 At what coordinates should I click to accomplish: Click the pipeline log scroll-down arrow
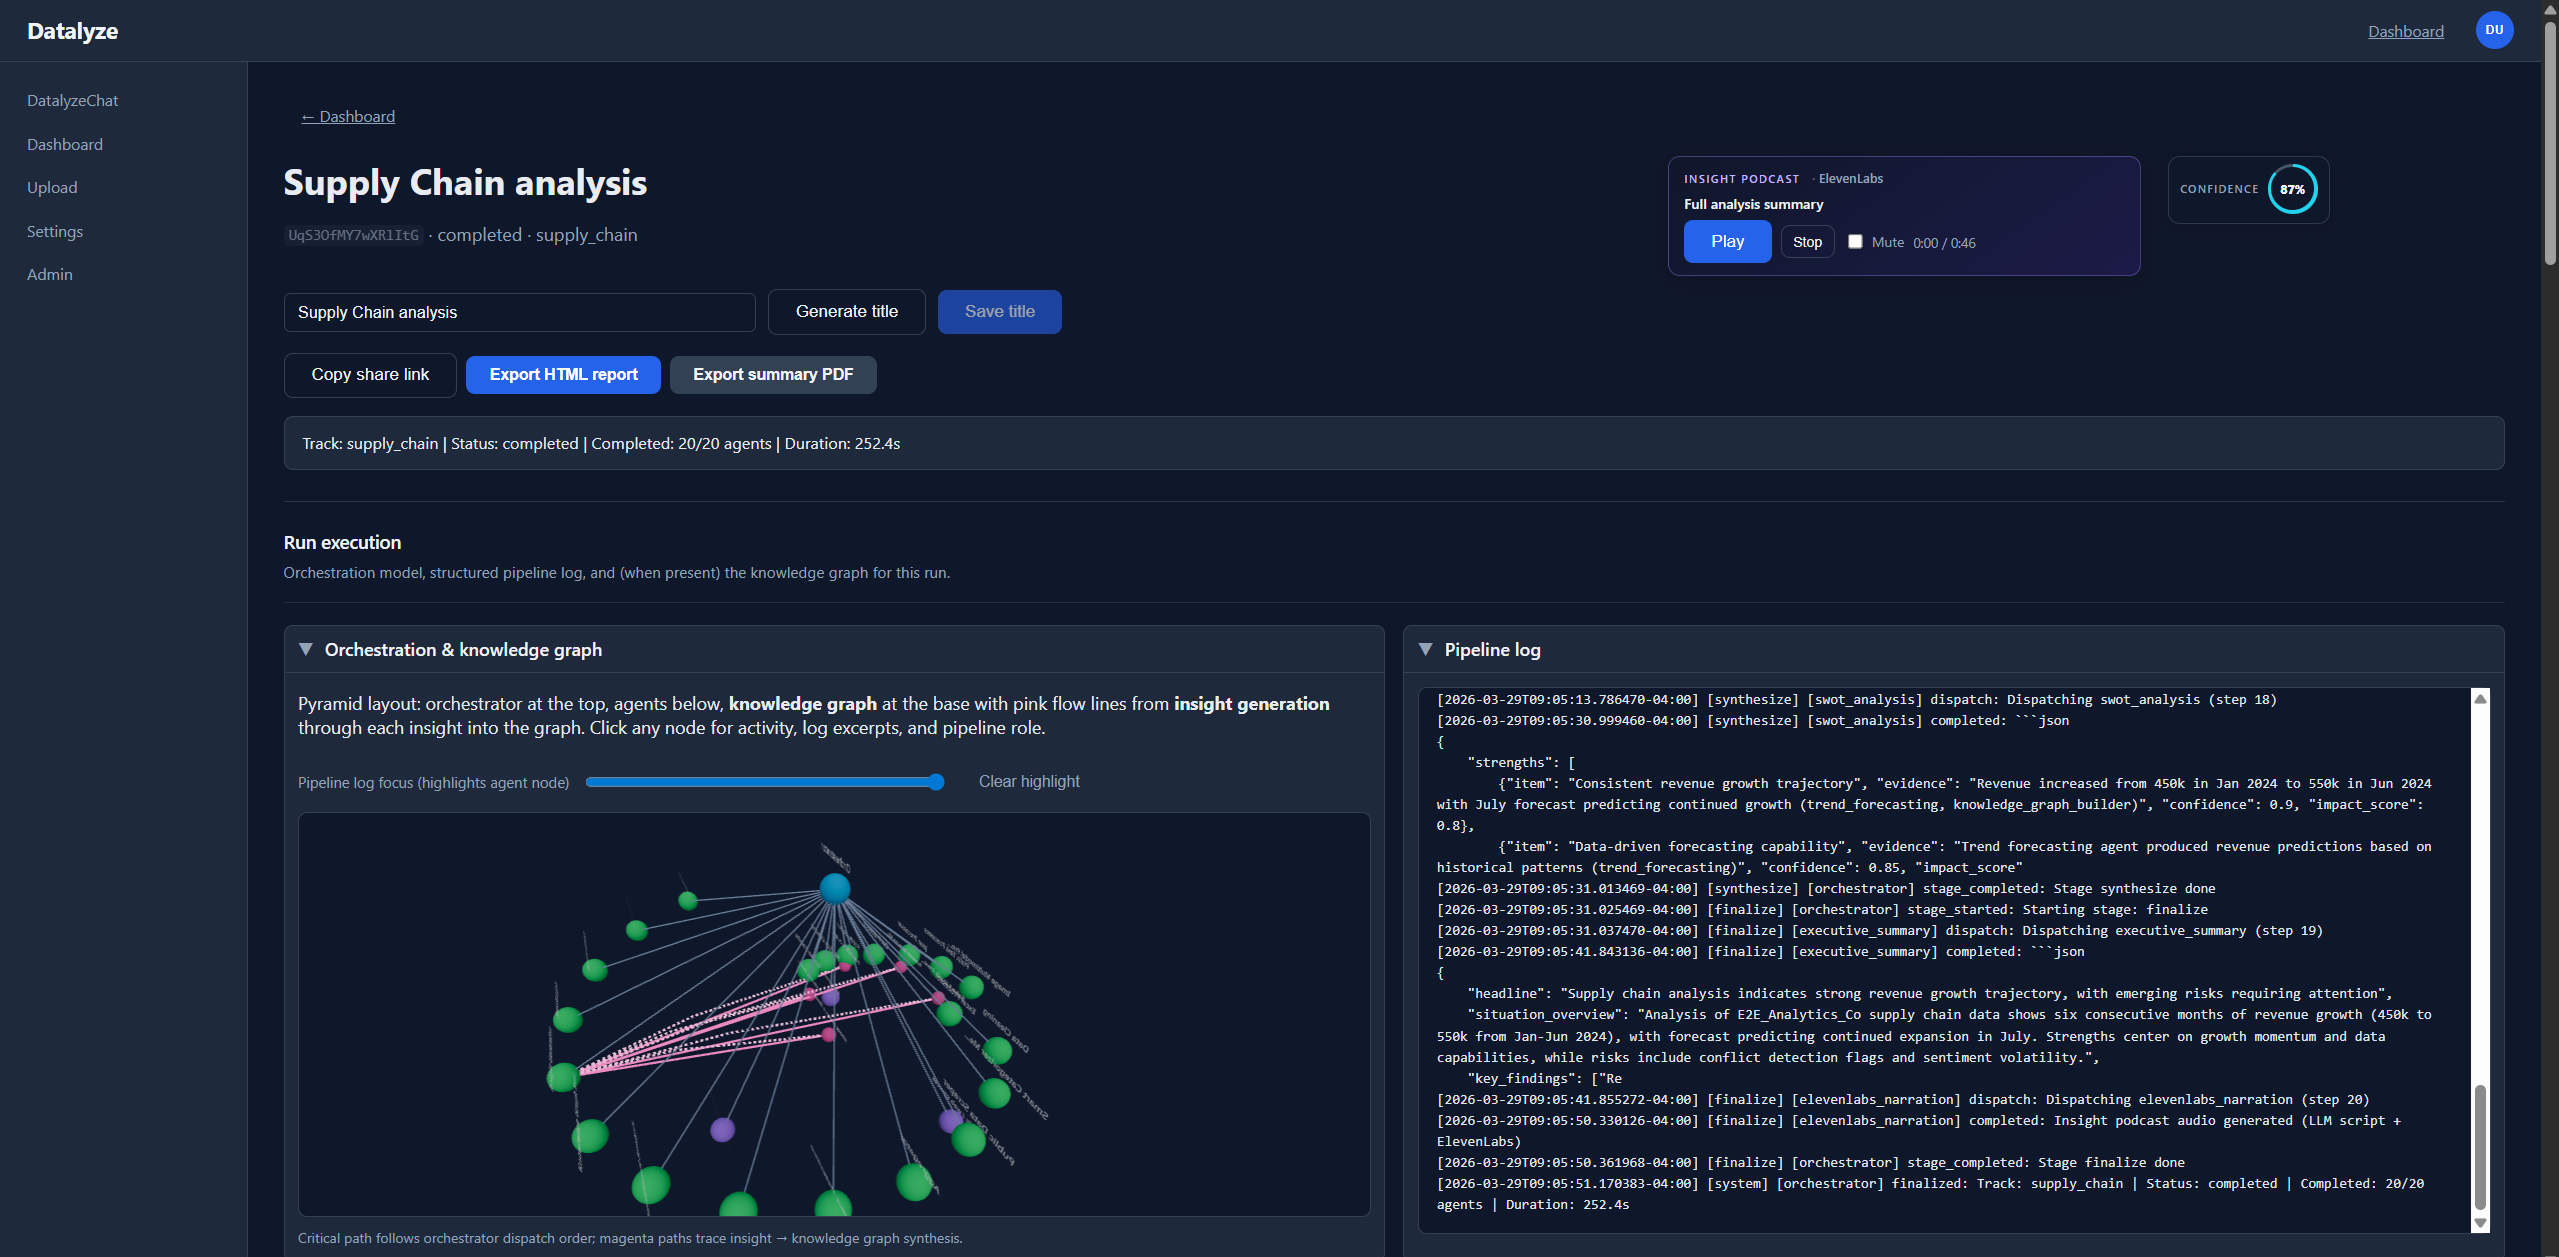[2480, 1222]
